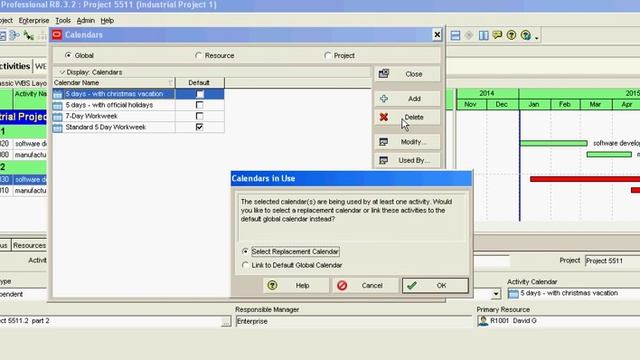This screenshot has width=640, height=360.
Task: Click the Activities tab
Action: (15, 66)
